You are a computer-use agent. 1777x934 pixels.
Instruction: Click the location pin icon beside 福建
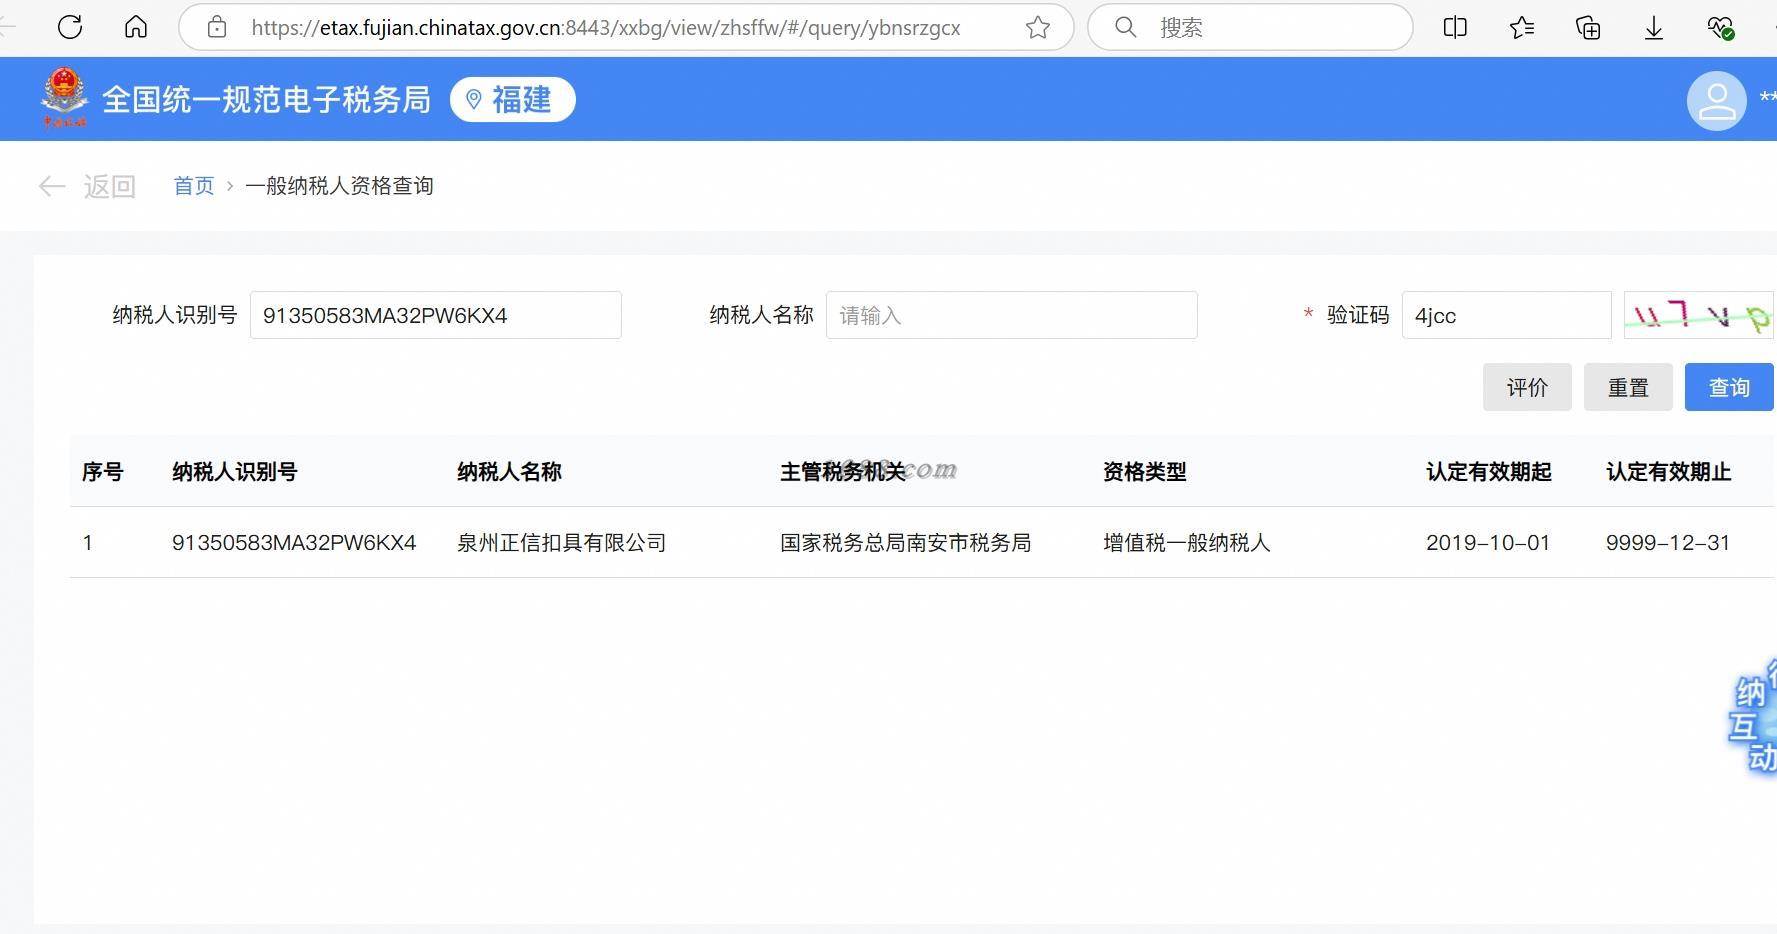pyautogui.click(x=474, y=99)
